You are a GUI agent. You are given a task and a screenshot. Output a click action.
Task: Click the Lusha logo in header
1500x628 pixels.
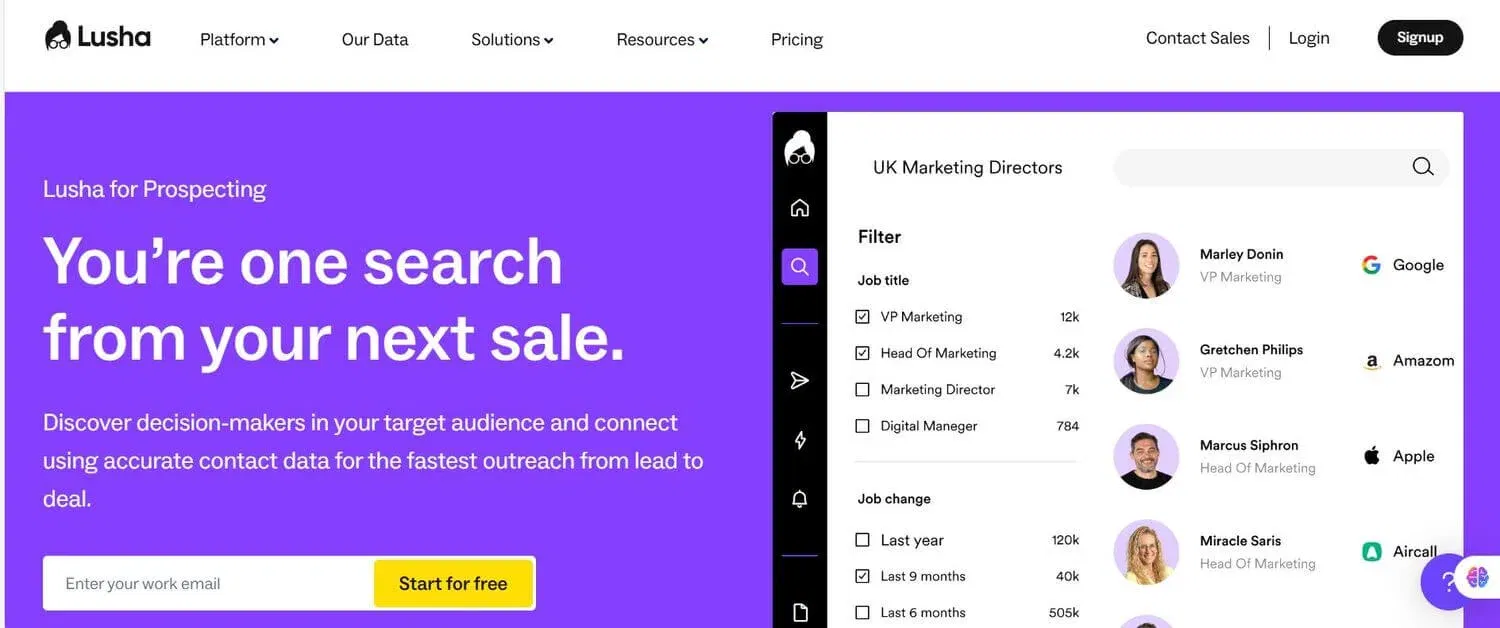pyautogui.click(x=98, y=37)
